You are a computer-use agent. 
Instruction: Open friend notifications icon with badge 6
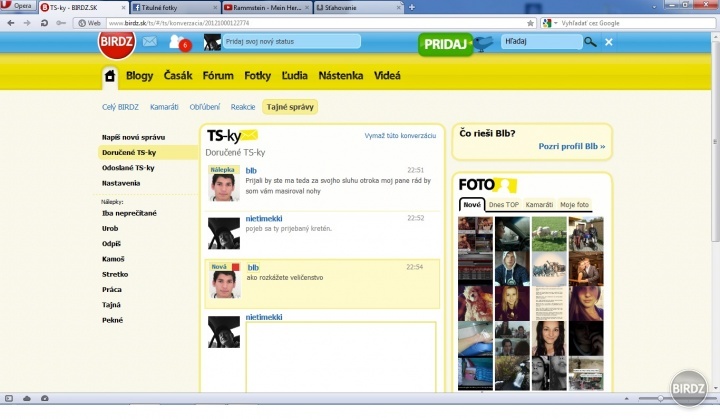(x=180, y=43)
